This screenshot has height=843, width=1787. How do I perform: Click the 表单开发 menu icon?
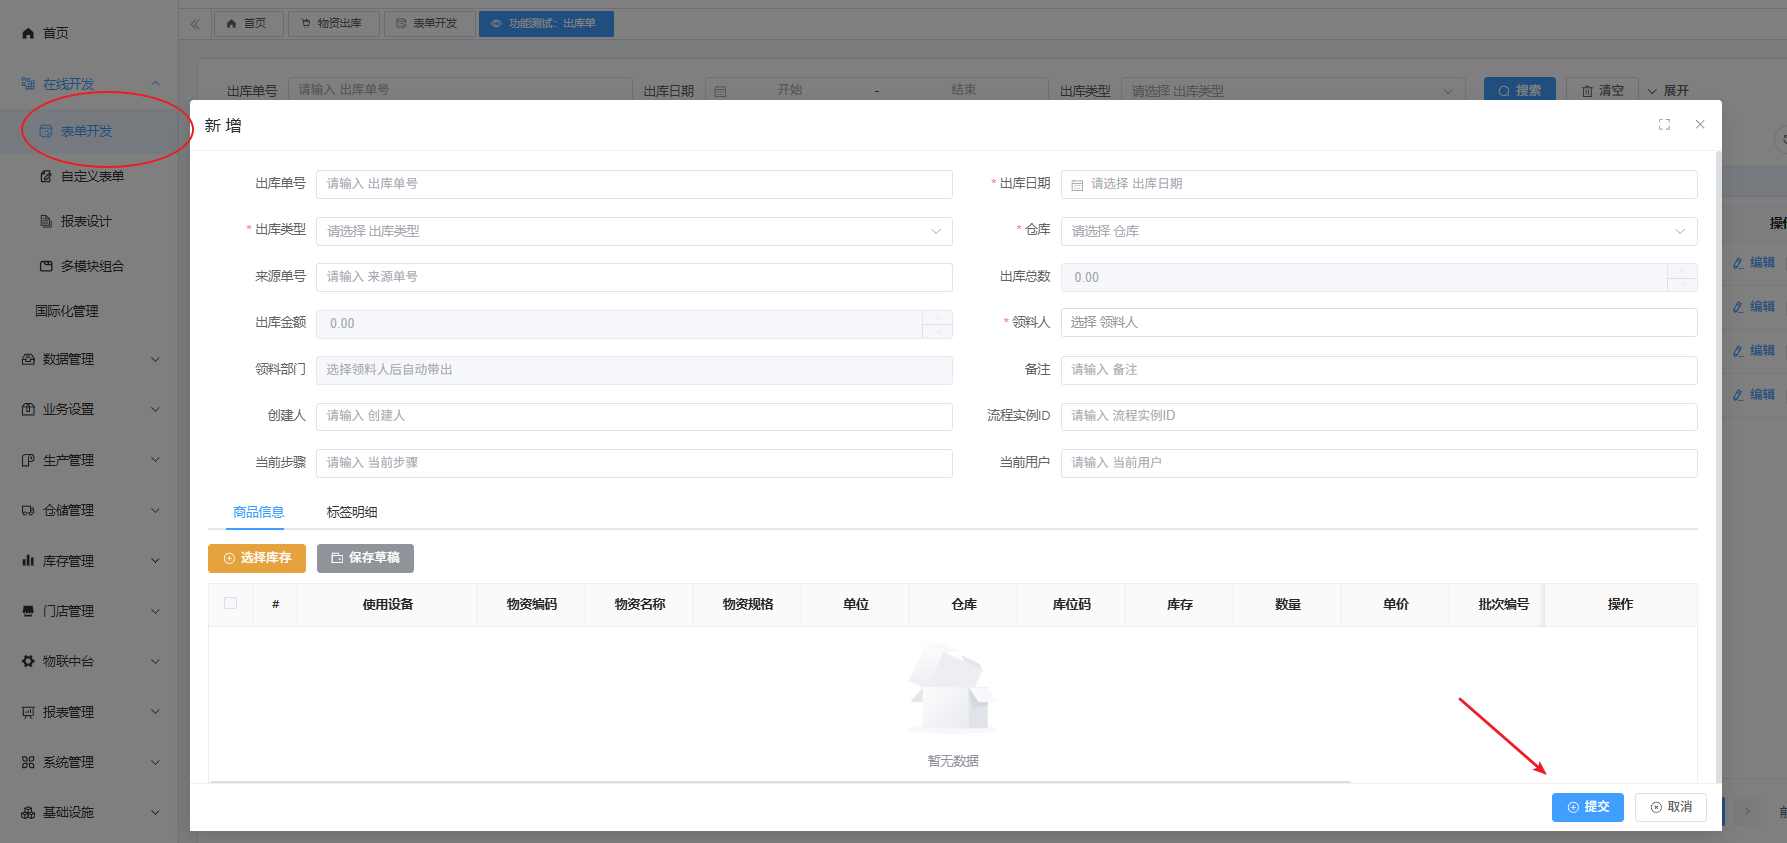(46, 131)
